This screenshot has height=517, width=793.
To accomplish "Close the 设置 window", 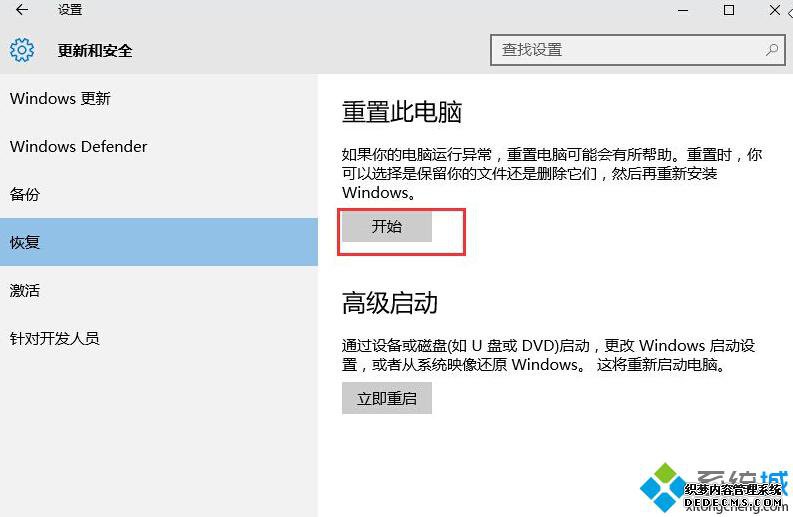I will point(775,10).
